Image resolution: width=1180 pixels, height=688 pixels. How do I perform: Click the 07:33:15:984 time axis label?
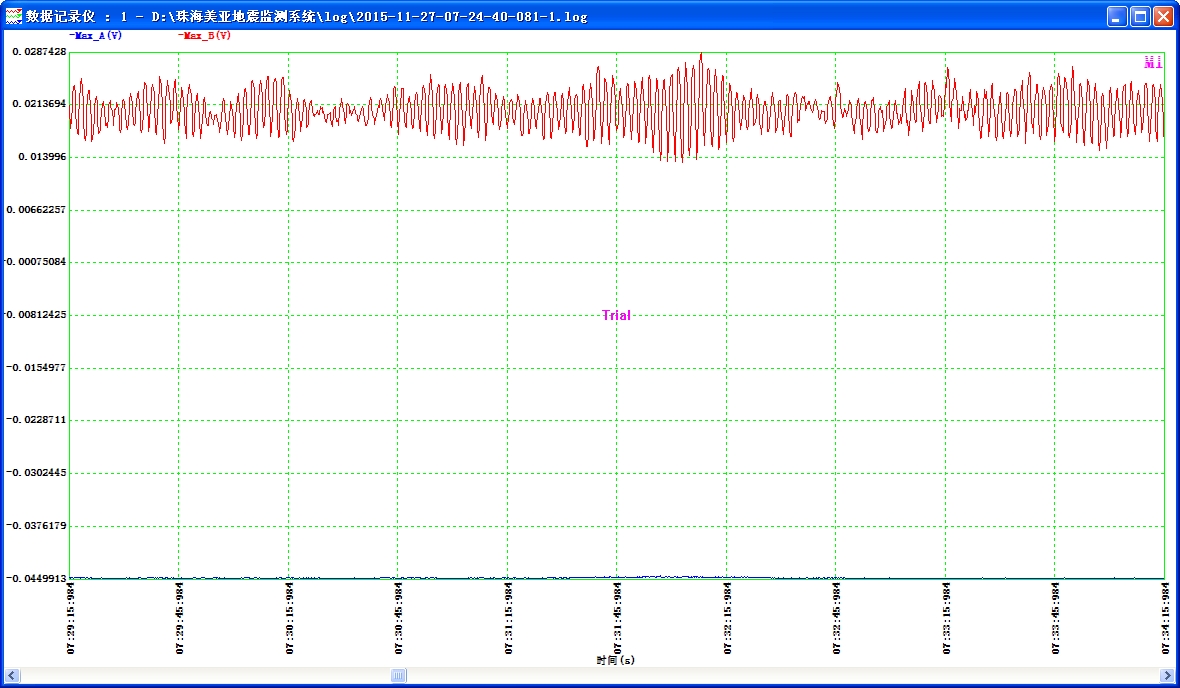[x=947, y=618]
